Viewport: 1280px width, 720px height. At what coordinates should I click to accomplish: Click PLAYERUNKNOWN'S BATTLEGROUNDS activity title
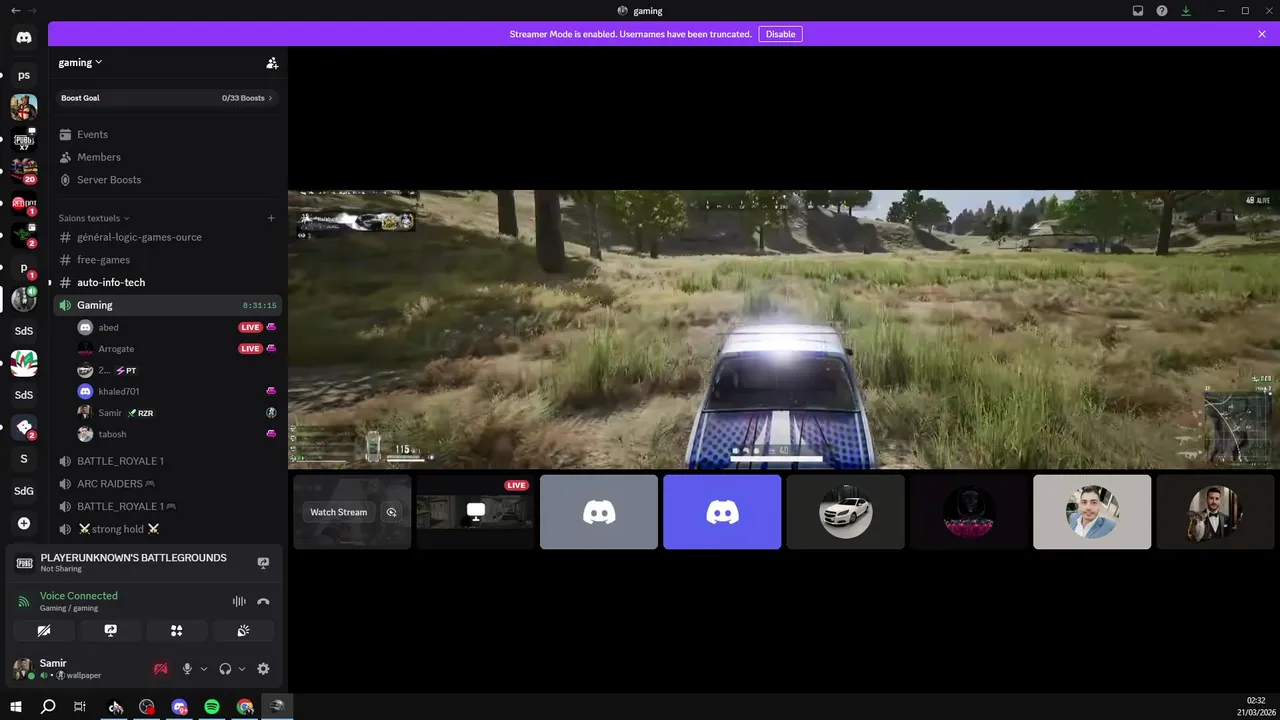(x=133, y=558)
